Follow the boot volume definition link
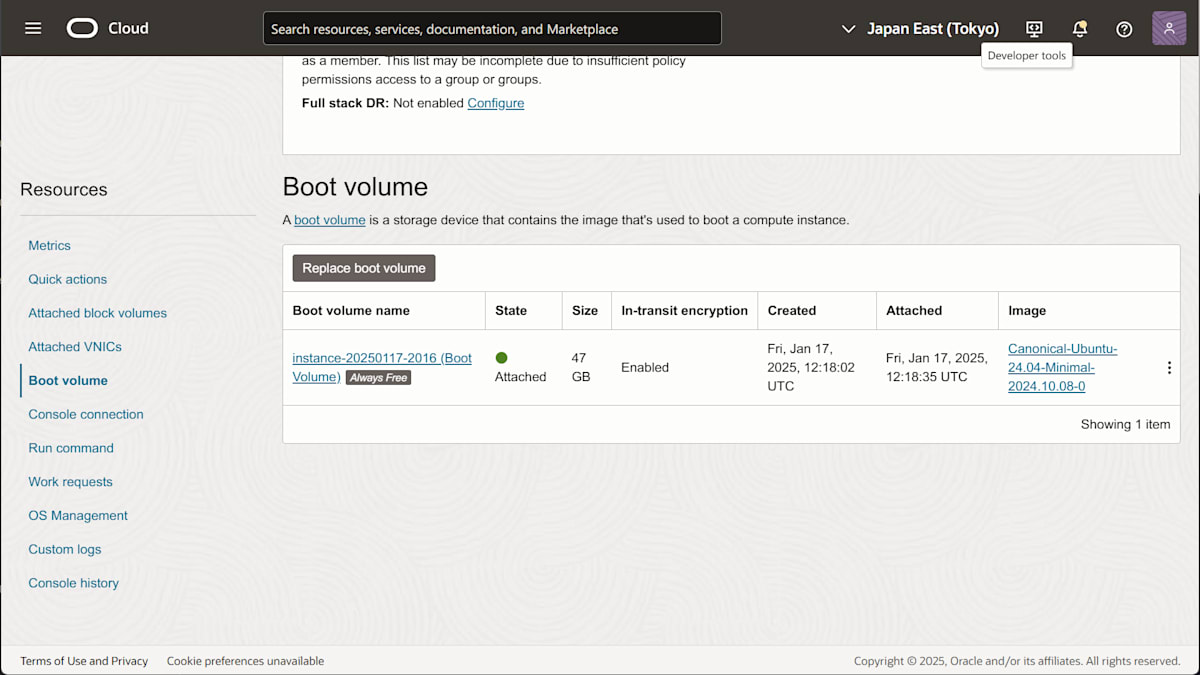1200x675 pixels. 329,220
